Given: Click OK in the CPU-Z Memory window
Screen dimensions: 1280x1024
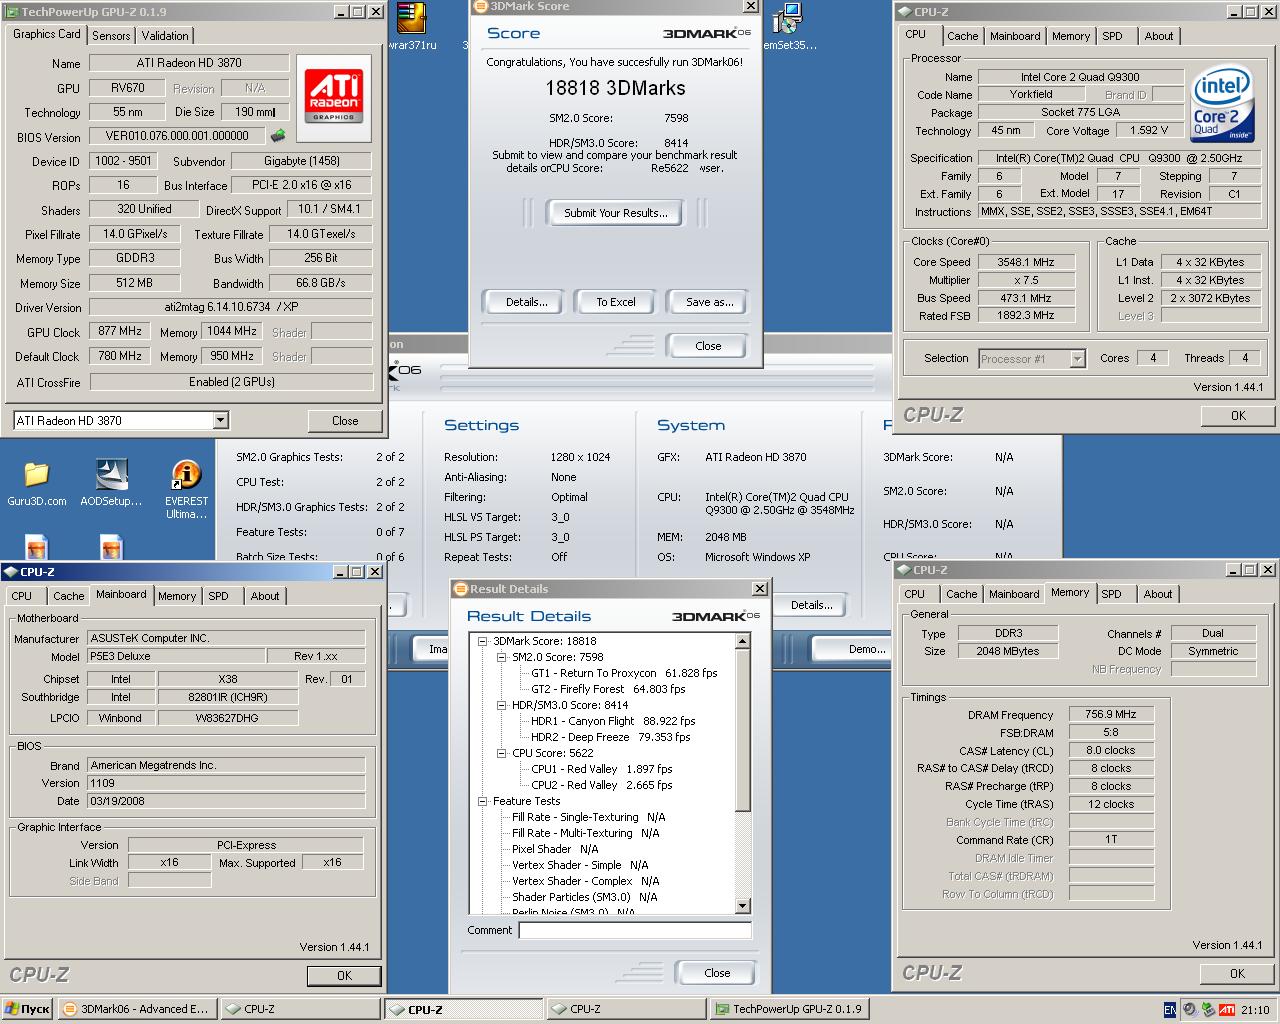Looking at the screenshot, I should pyautogui.click(x=1237, y=973).
